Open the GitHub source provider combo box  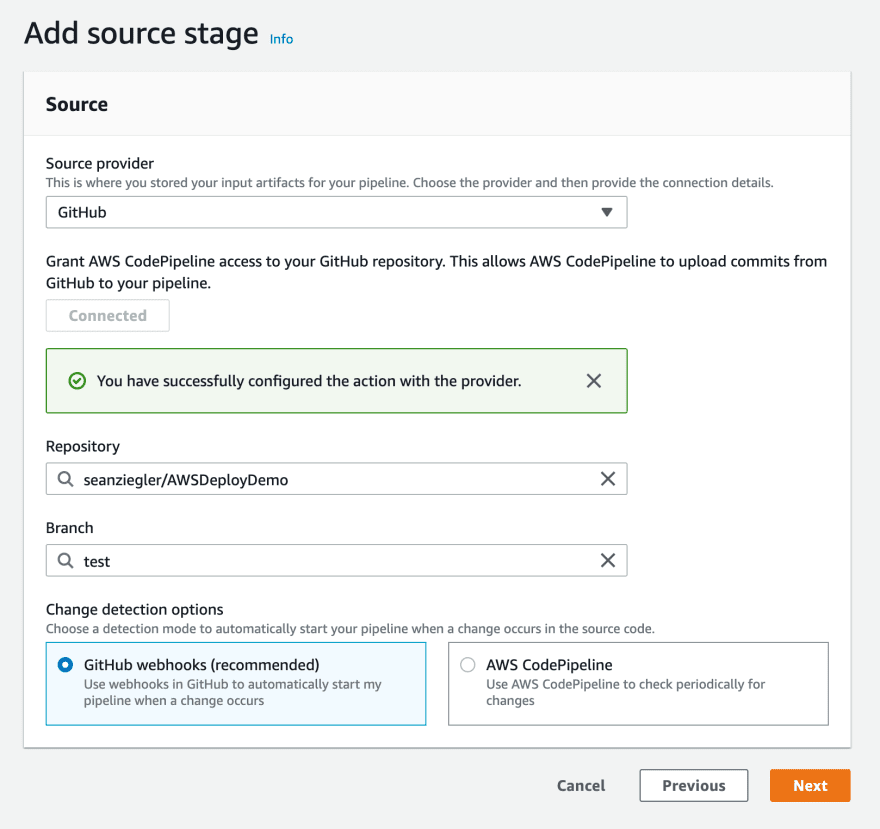tap(337, 212)
